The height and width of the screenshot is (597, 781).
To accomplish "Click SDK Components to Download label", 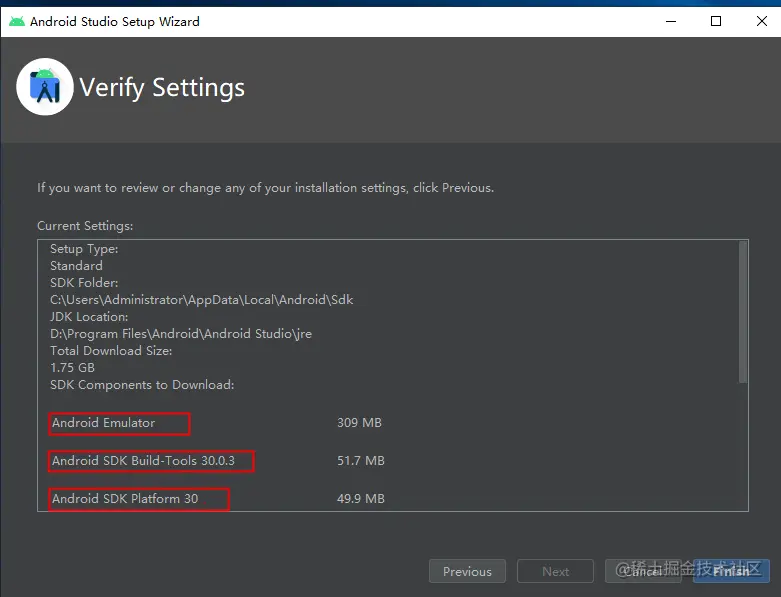I will [142, 385].
